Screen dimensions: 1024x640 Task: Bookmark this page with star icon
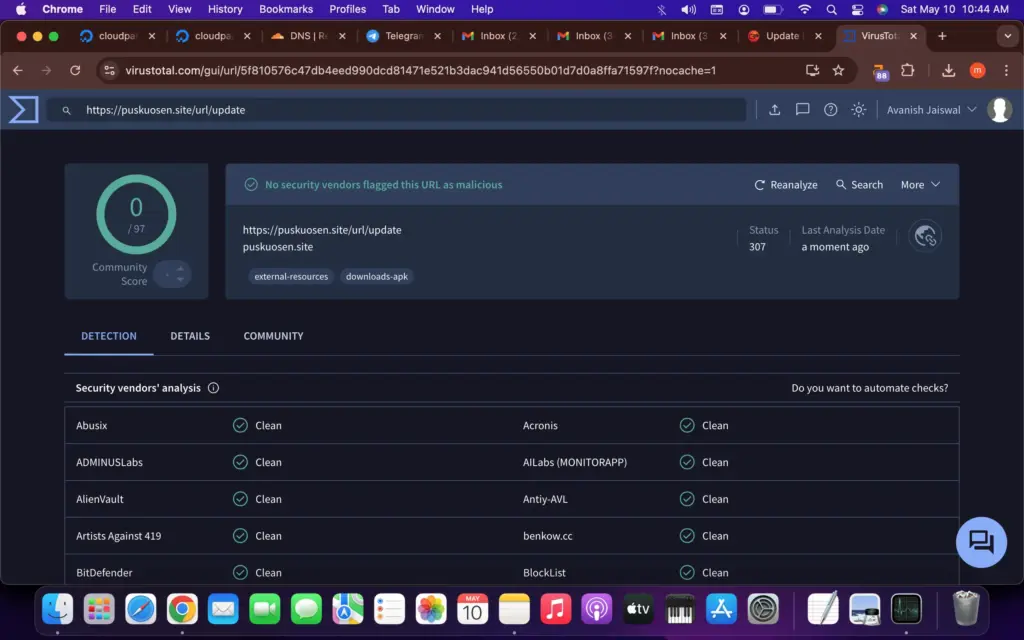click(839, 71)
